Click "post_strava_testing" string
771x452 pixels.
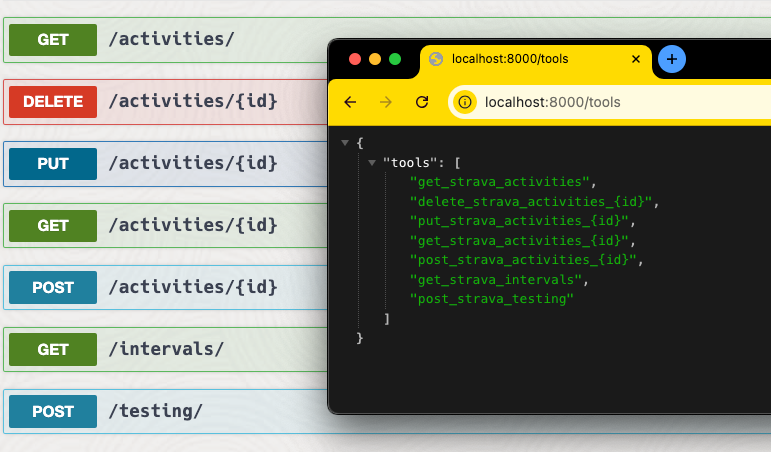tap(492, 299)
